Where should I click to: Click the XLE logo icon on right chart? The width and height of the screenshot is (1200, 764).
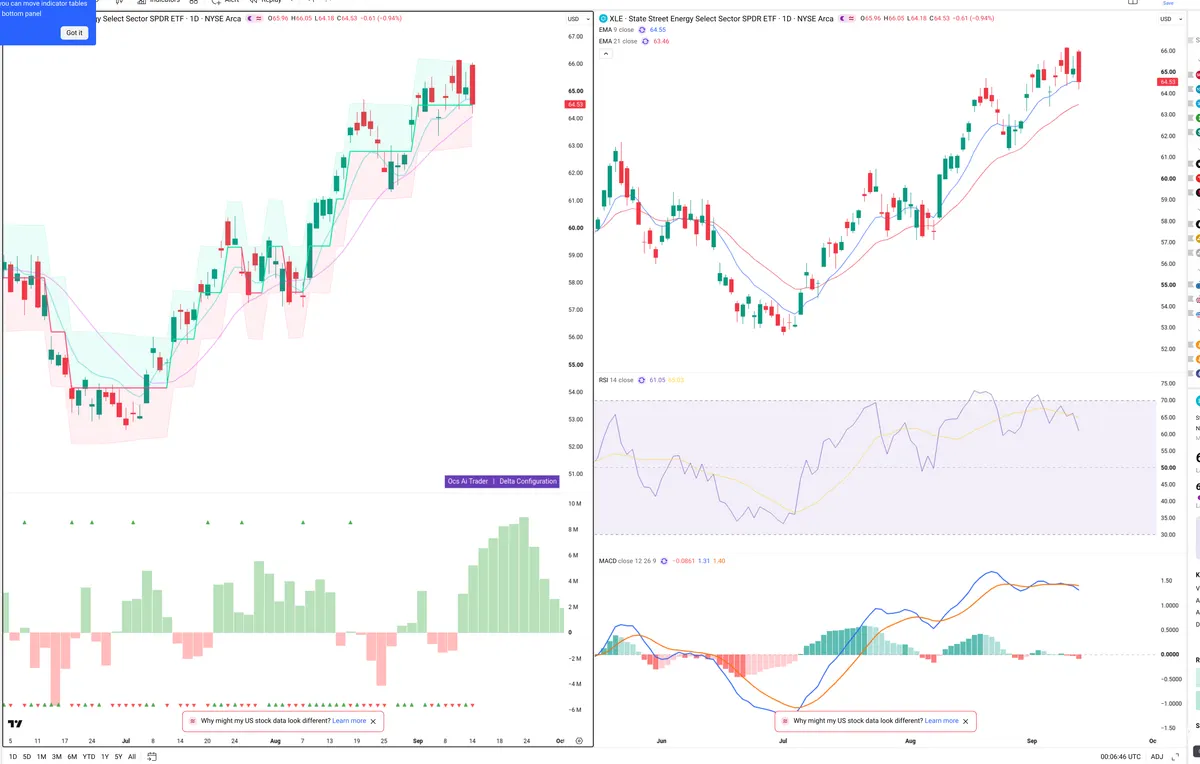click(x=602, y=19)
